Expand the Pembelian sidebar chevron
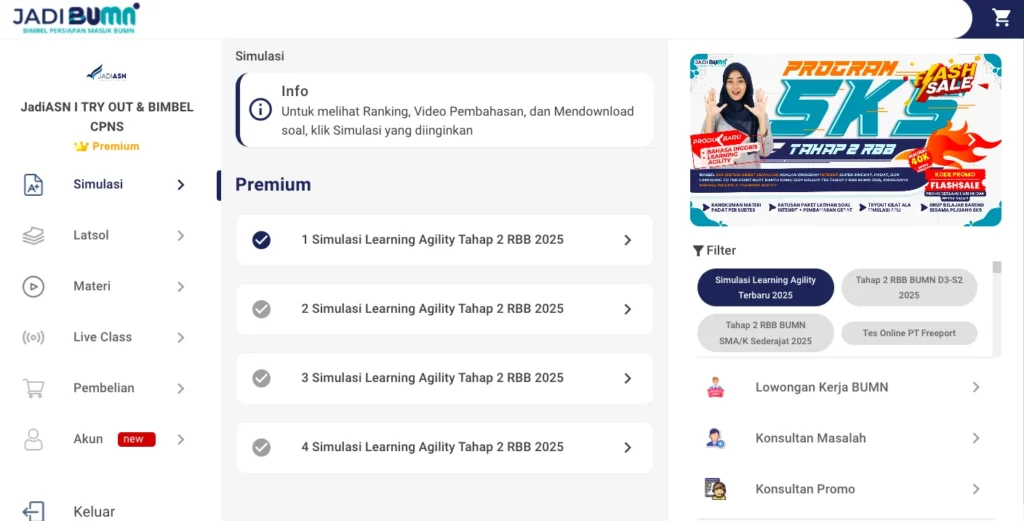 point(181,388)
